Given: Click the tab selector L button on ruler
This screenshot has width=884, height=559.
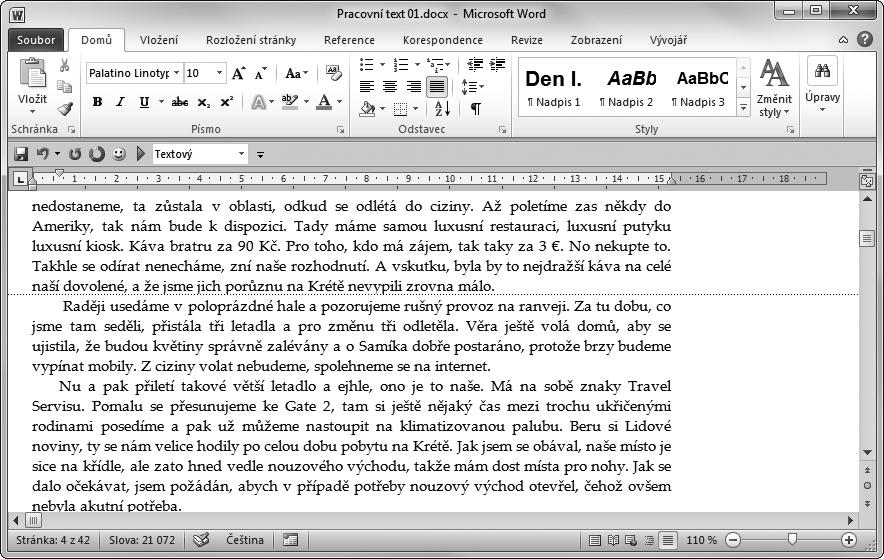Looking at the screenshot, I should coord(20,180).
